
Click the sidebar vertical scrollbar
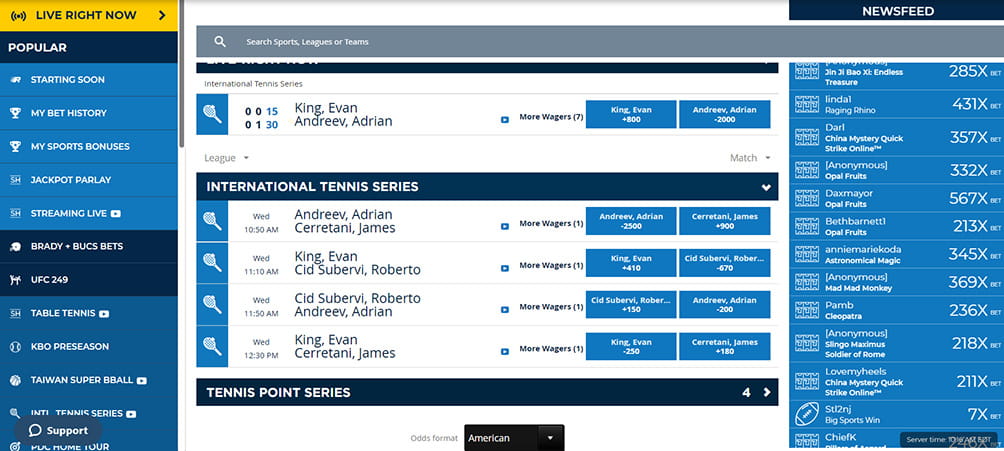(x=182, y=74)
